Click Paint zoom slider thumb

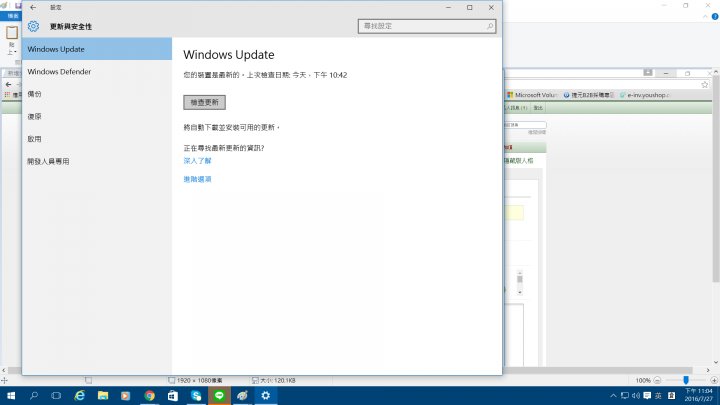pyautogui.click(x=686, y=380)
